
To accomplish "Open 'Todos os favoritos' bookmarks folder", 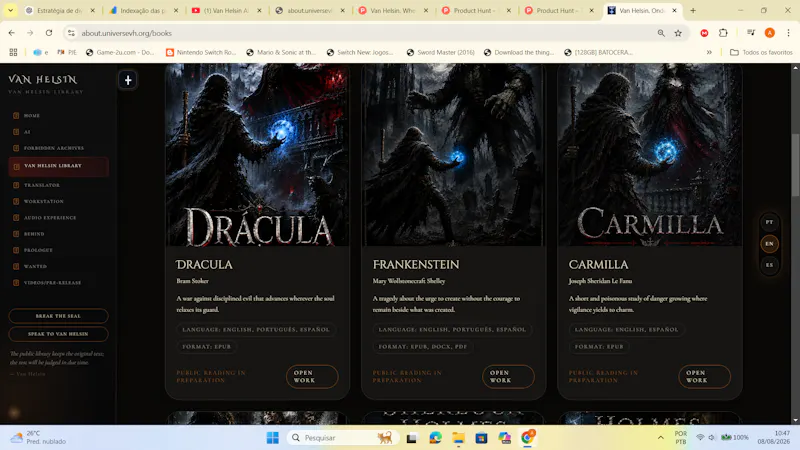I will (x=761, y=52).
